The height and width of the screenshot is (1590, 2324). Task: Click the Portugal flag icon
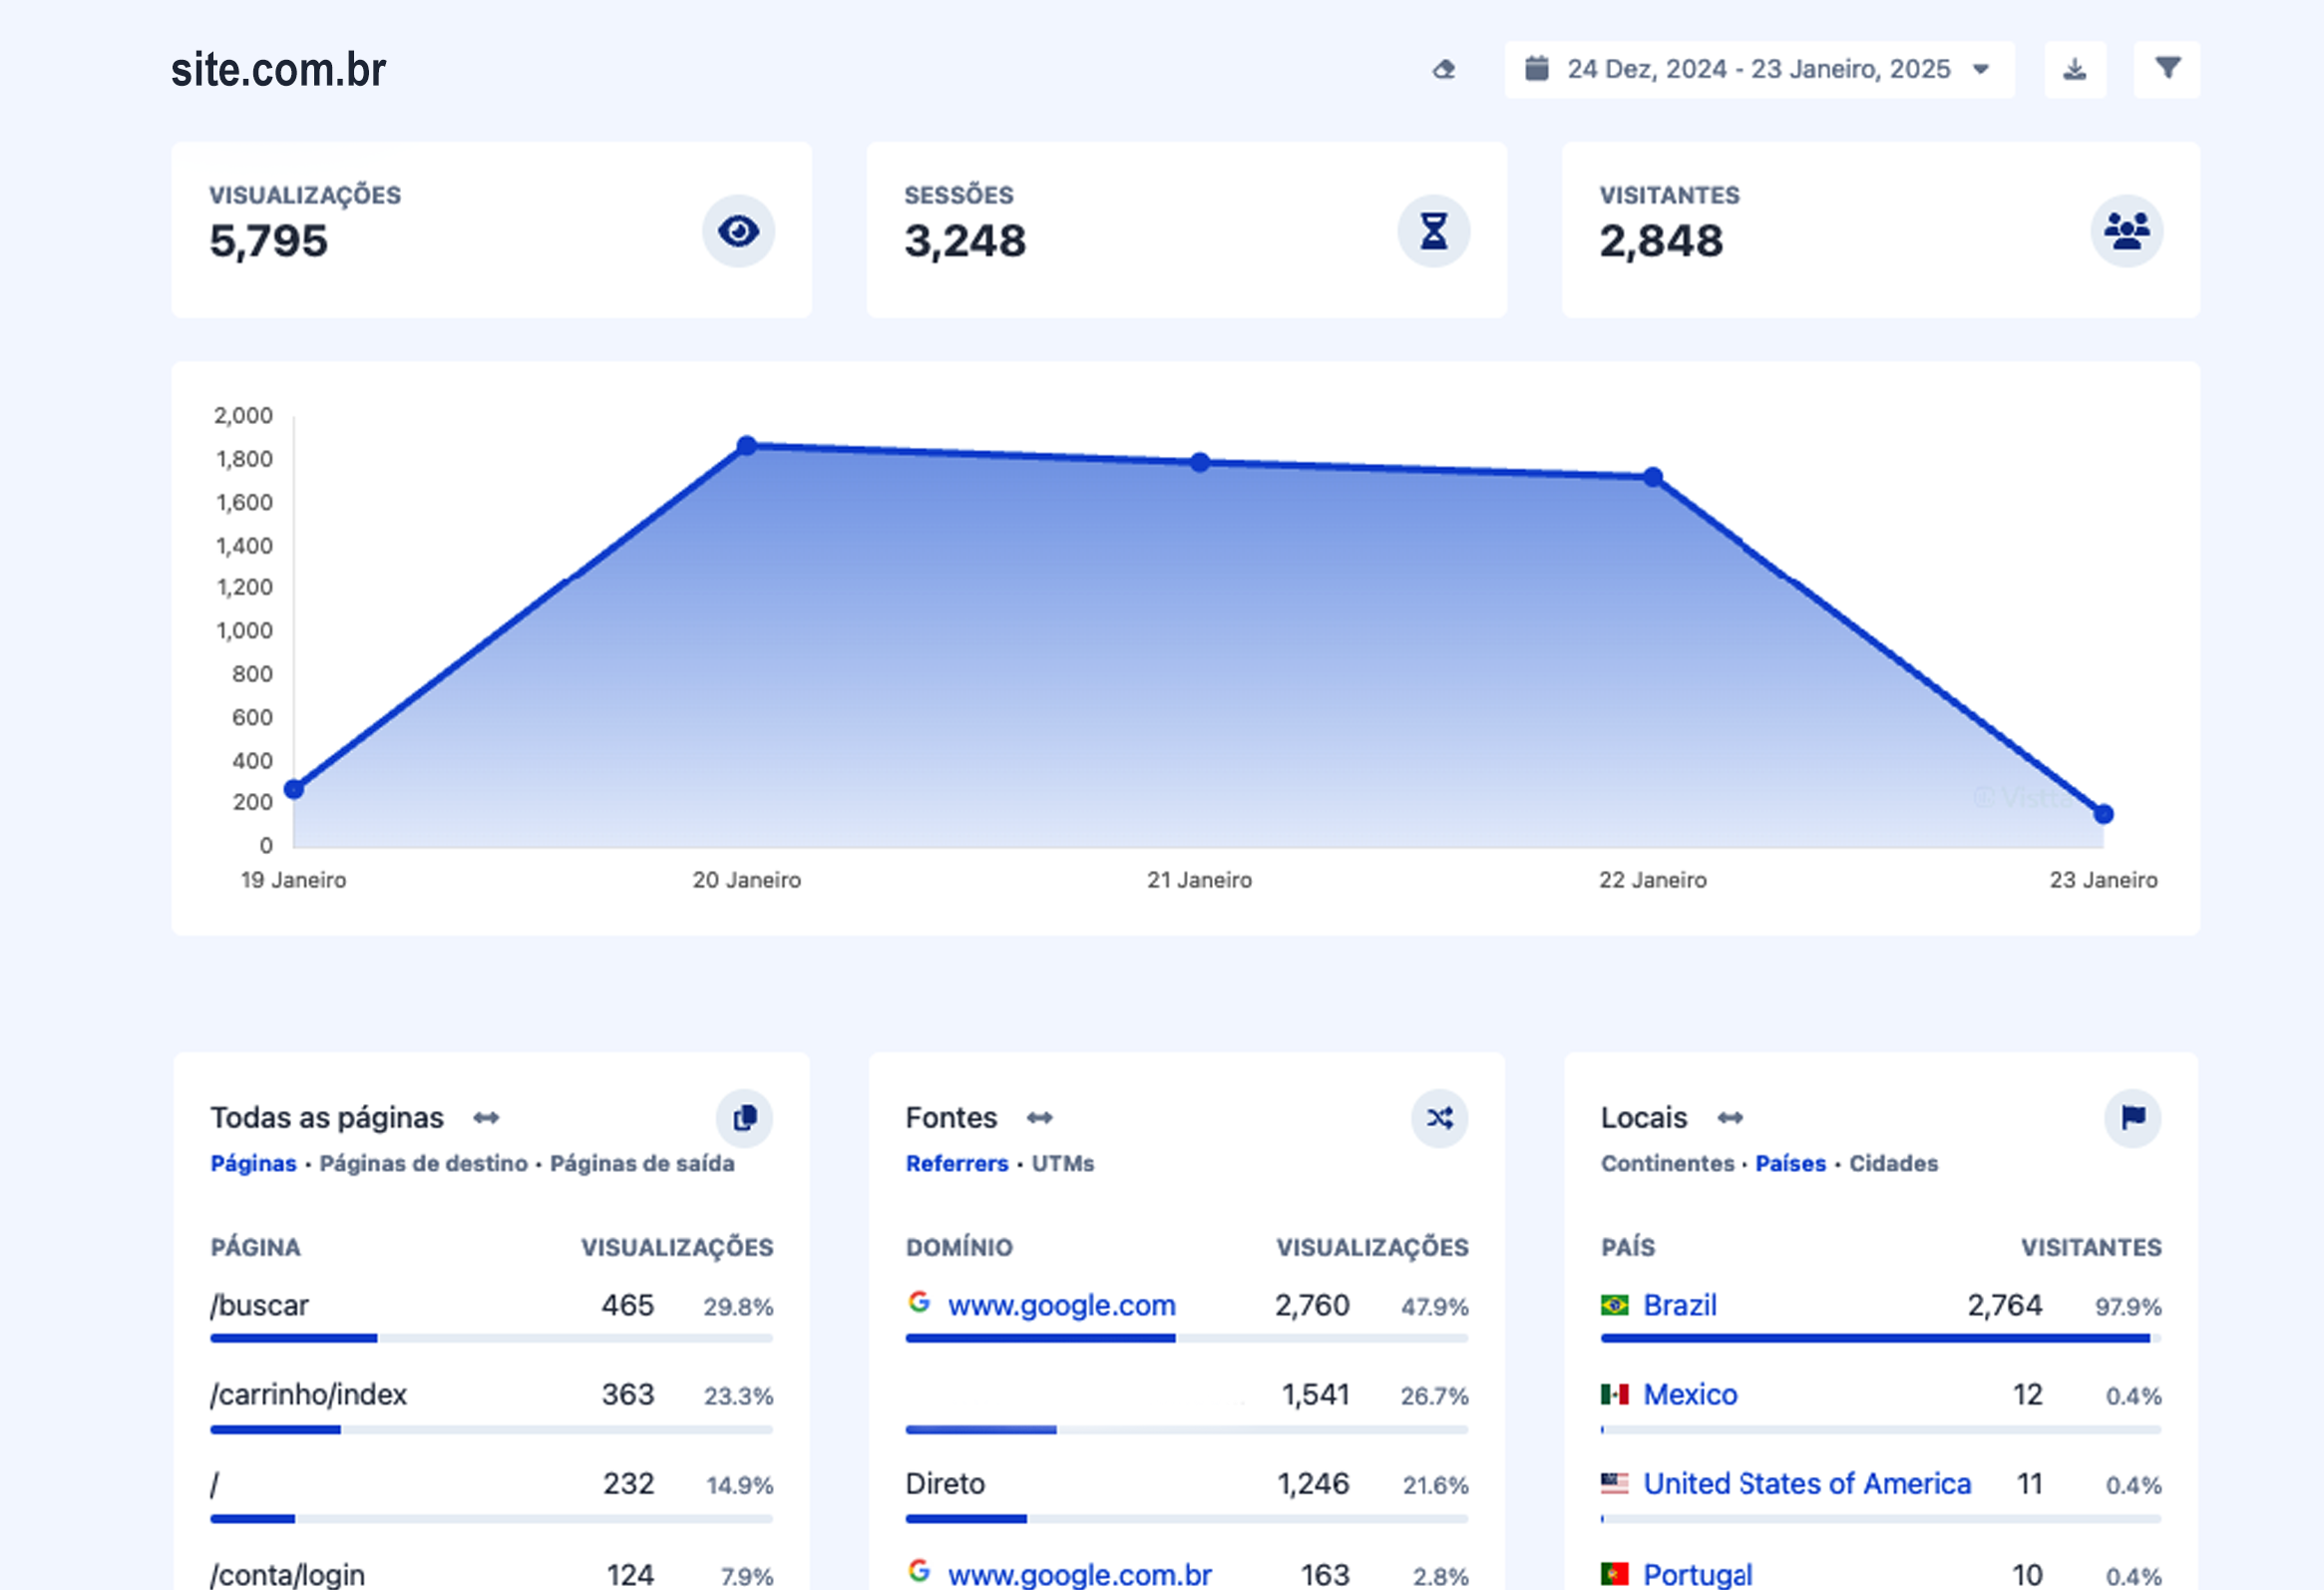[1614, 1574]
